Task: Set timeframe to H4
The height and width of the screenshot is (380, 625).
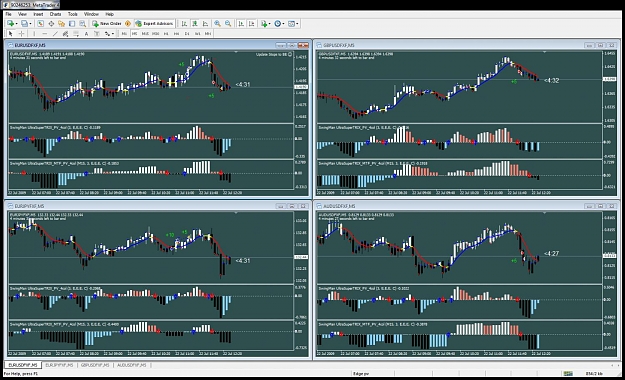Action: click(x=176, y=33)
